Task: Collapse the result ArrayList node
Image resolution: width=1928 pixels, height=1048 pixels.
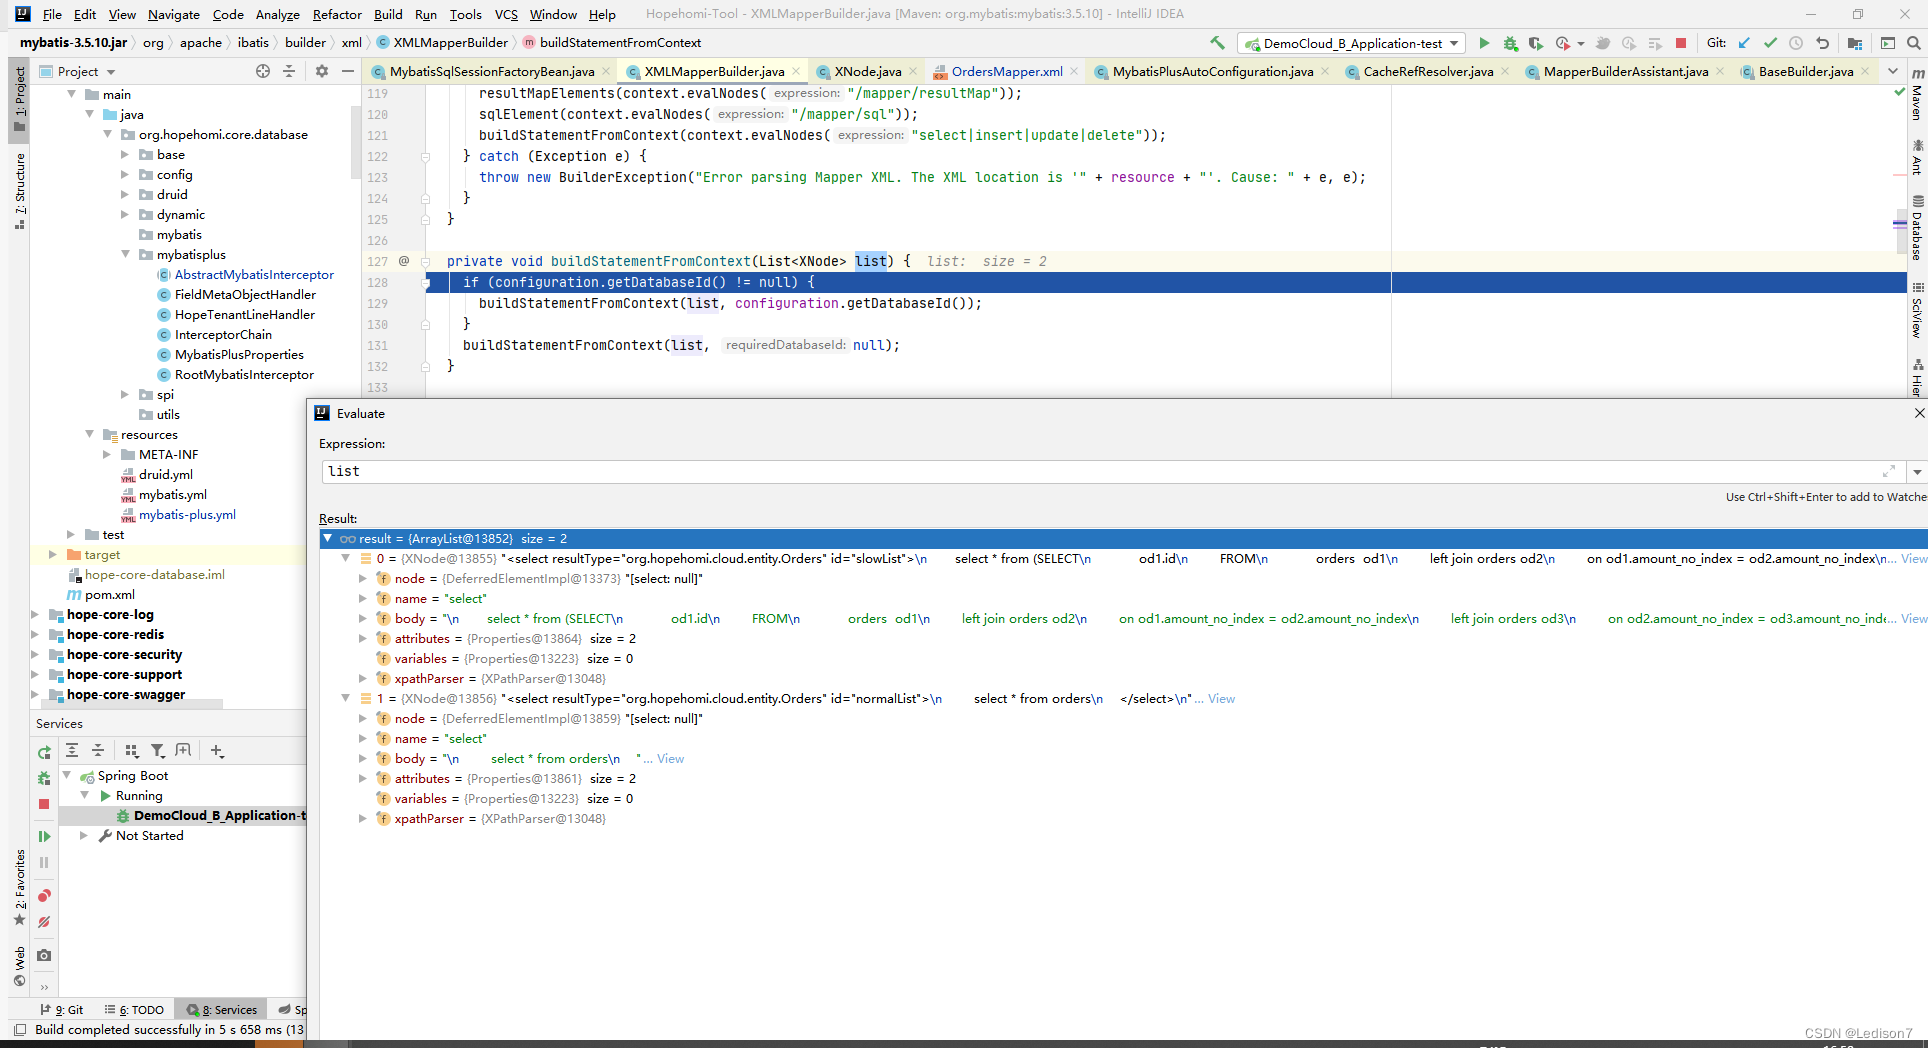Action: pos(327,538)
